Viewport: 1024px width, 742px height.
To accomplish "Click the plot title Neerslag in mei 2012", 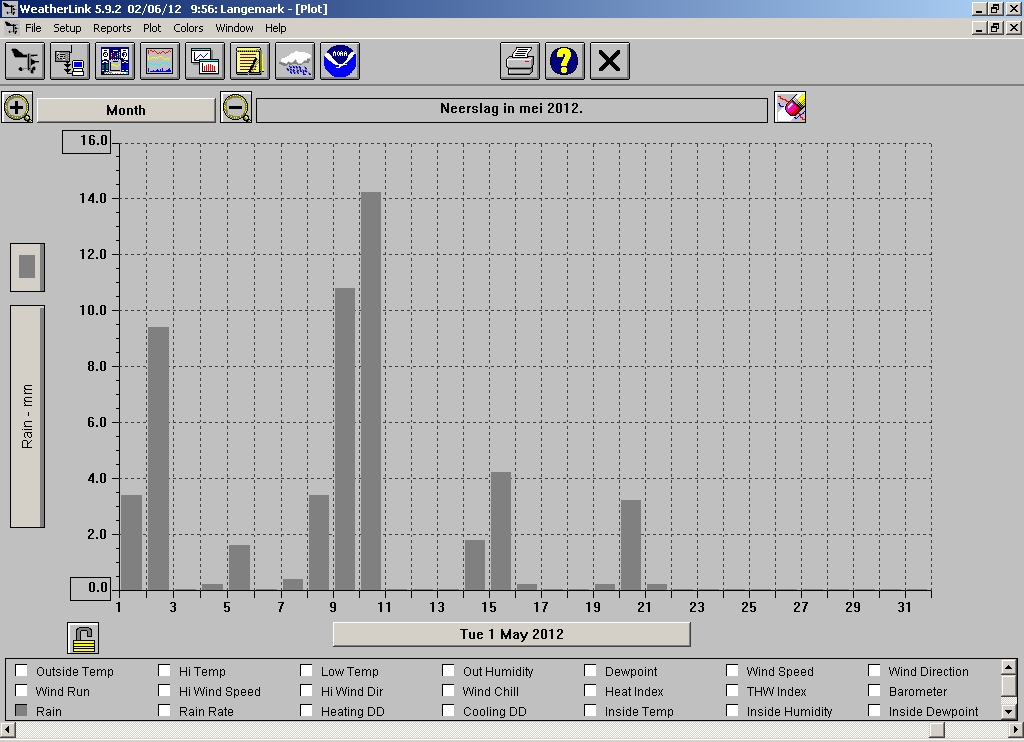I will point(511,110).
